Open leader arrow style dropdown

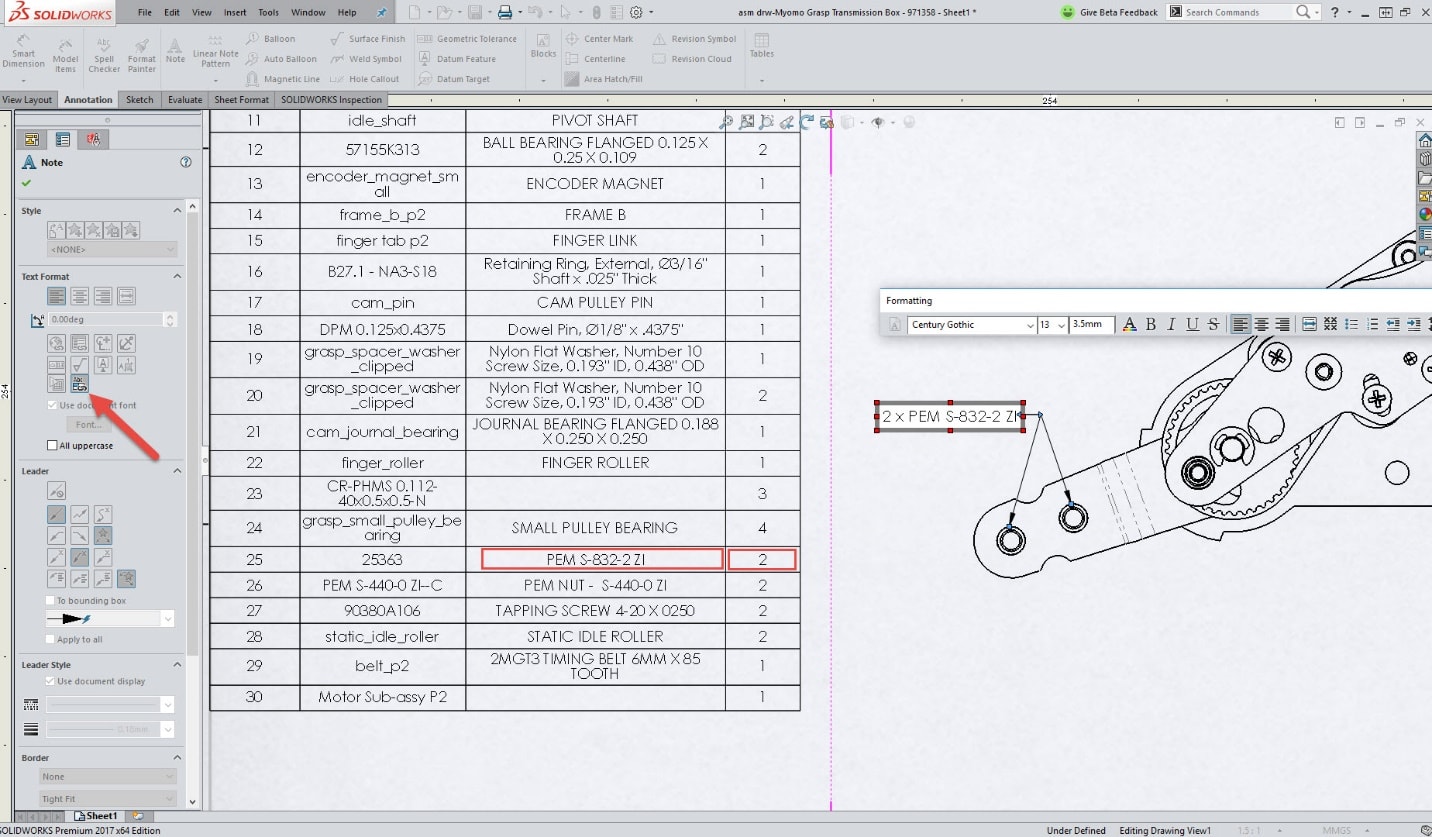tap(110, 619)
